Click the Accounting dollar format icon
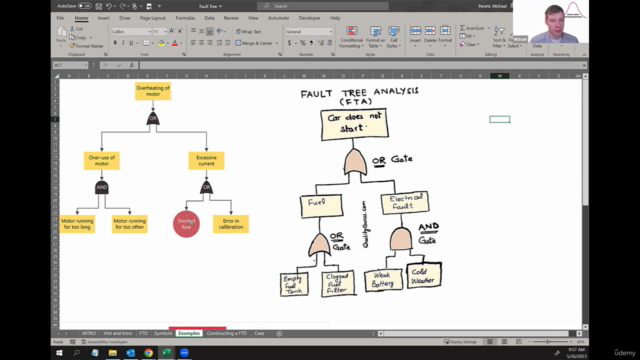Viewport: 640px width, 360px height. pos(289,43)
